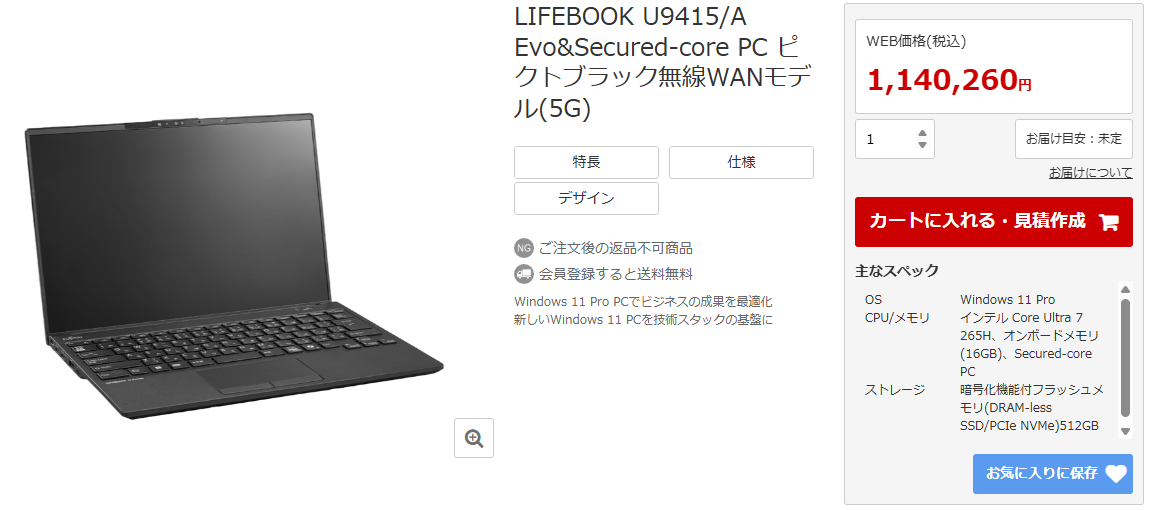Open the お届けについて delivery info link
Screen dimensions: 1149x510
coord(1091,173)
